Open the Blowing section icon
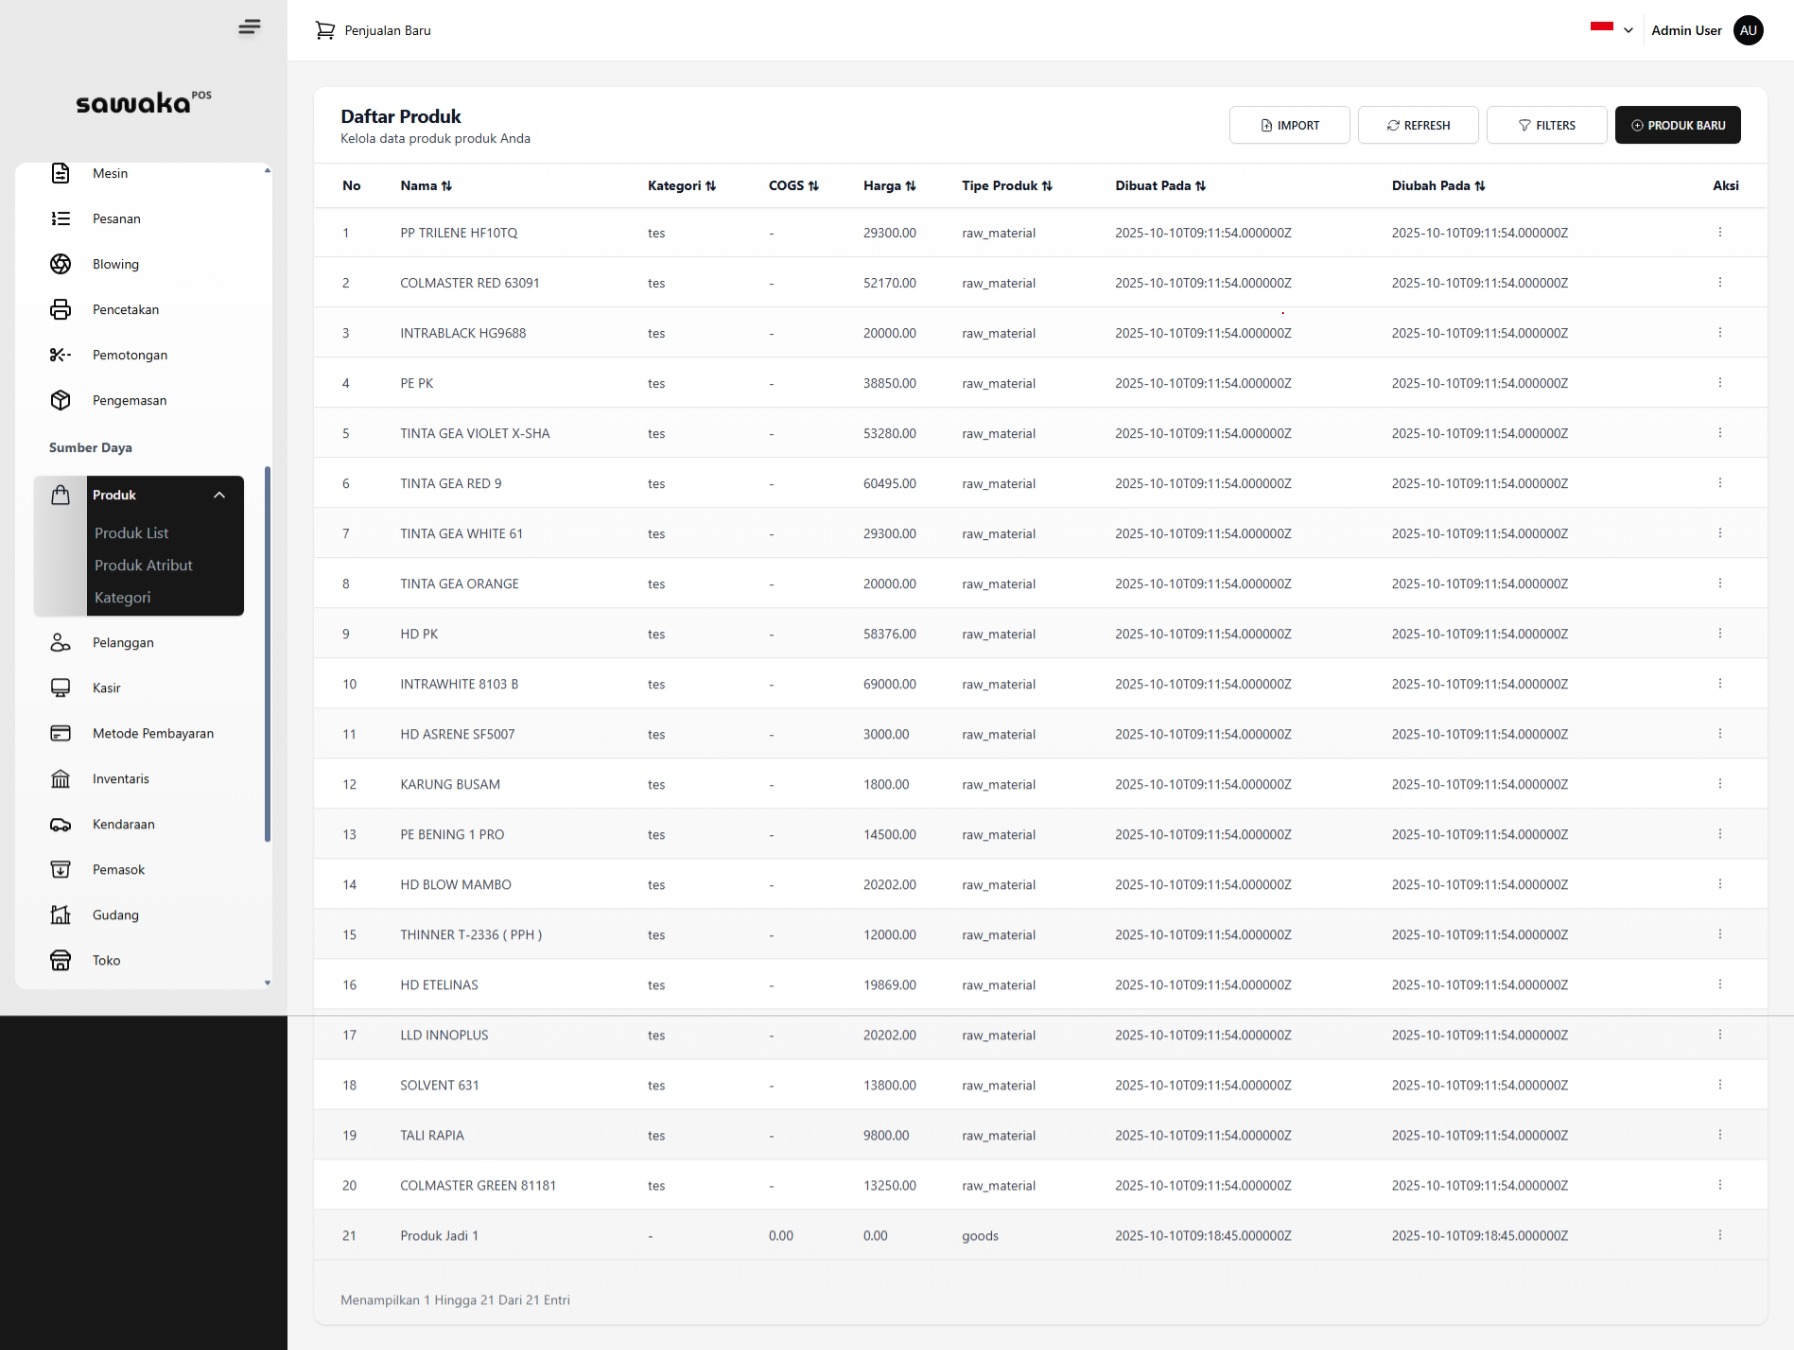The width and height of the screenshot is (1794, 1350). tap(61, 264)
